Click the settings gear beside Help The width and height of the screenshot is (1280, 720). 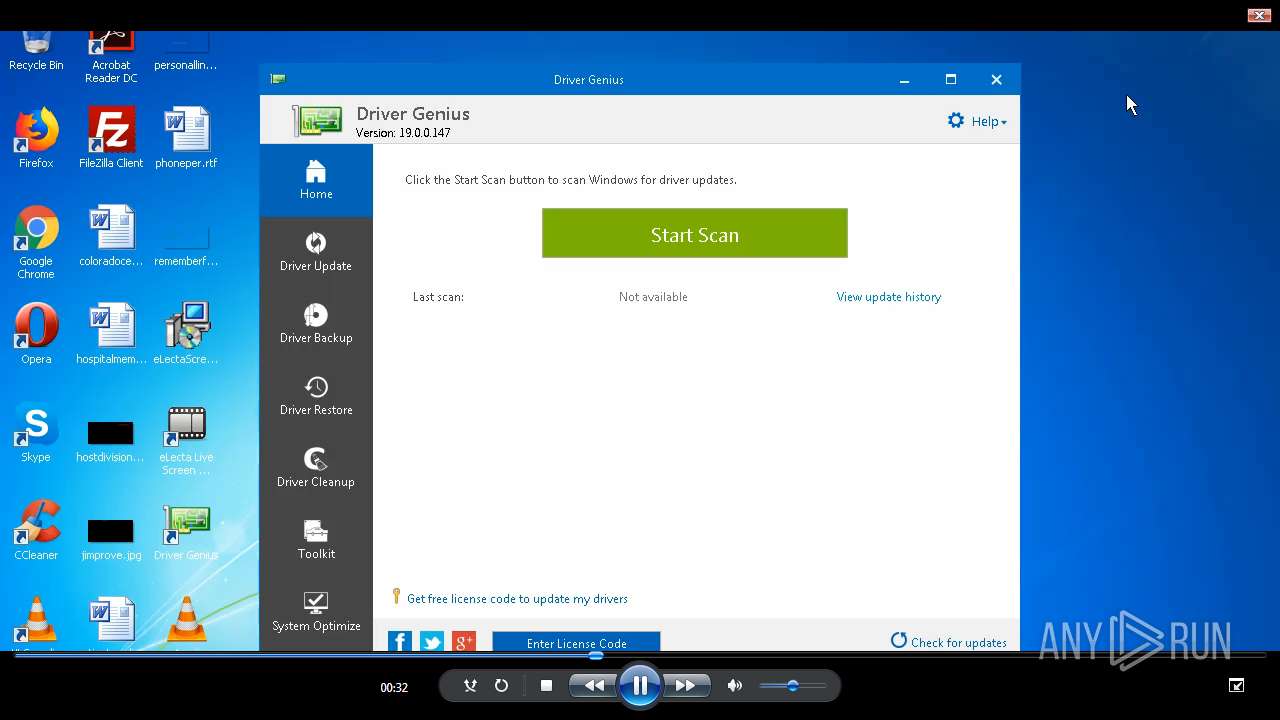(x=956, y=120)
